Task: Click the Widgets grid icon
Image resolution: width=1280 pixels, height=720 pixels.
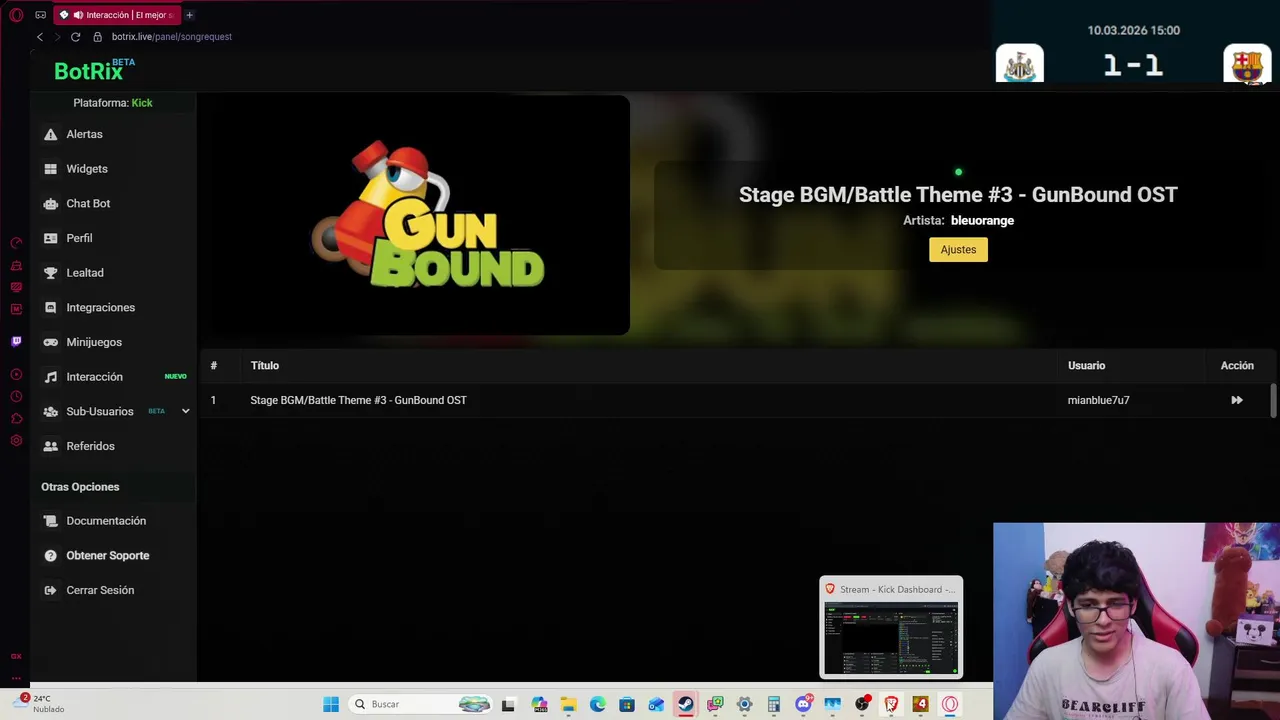Action: [x=50, y=169]
